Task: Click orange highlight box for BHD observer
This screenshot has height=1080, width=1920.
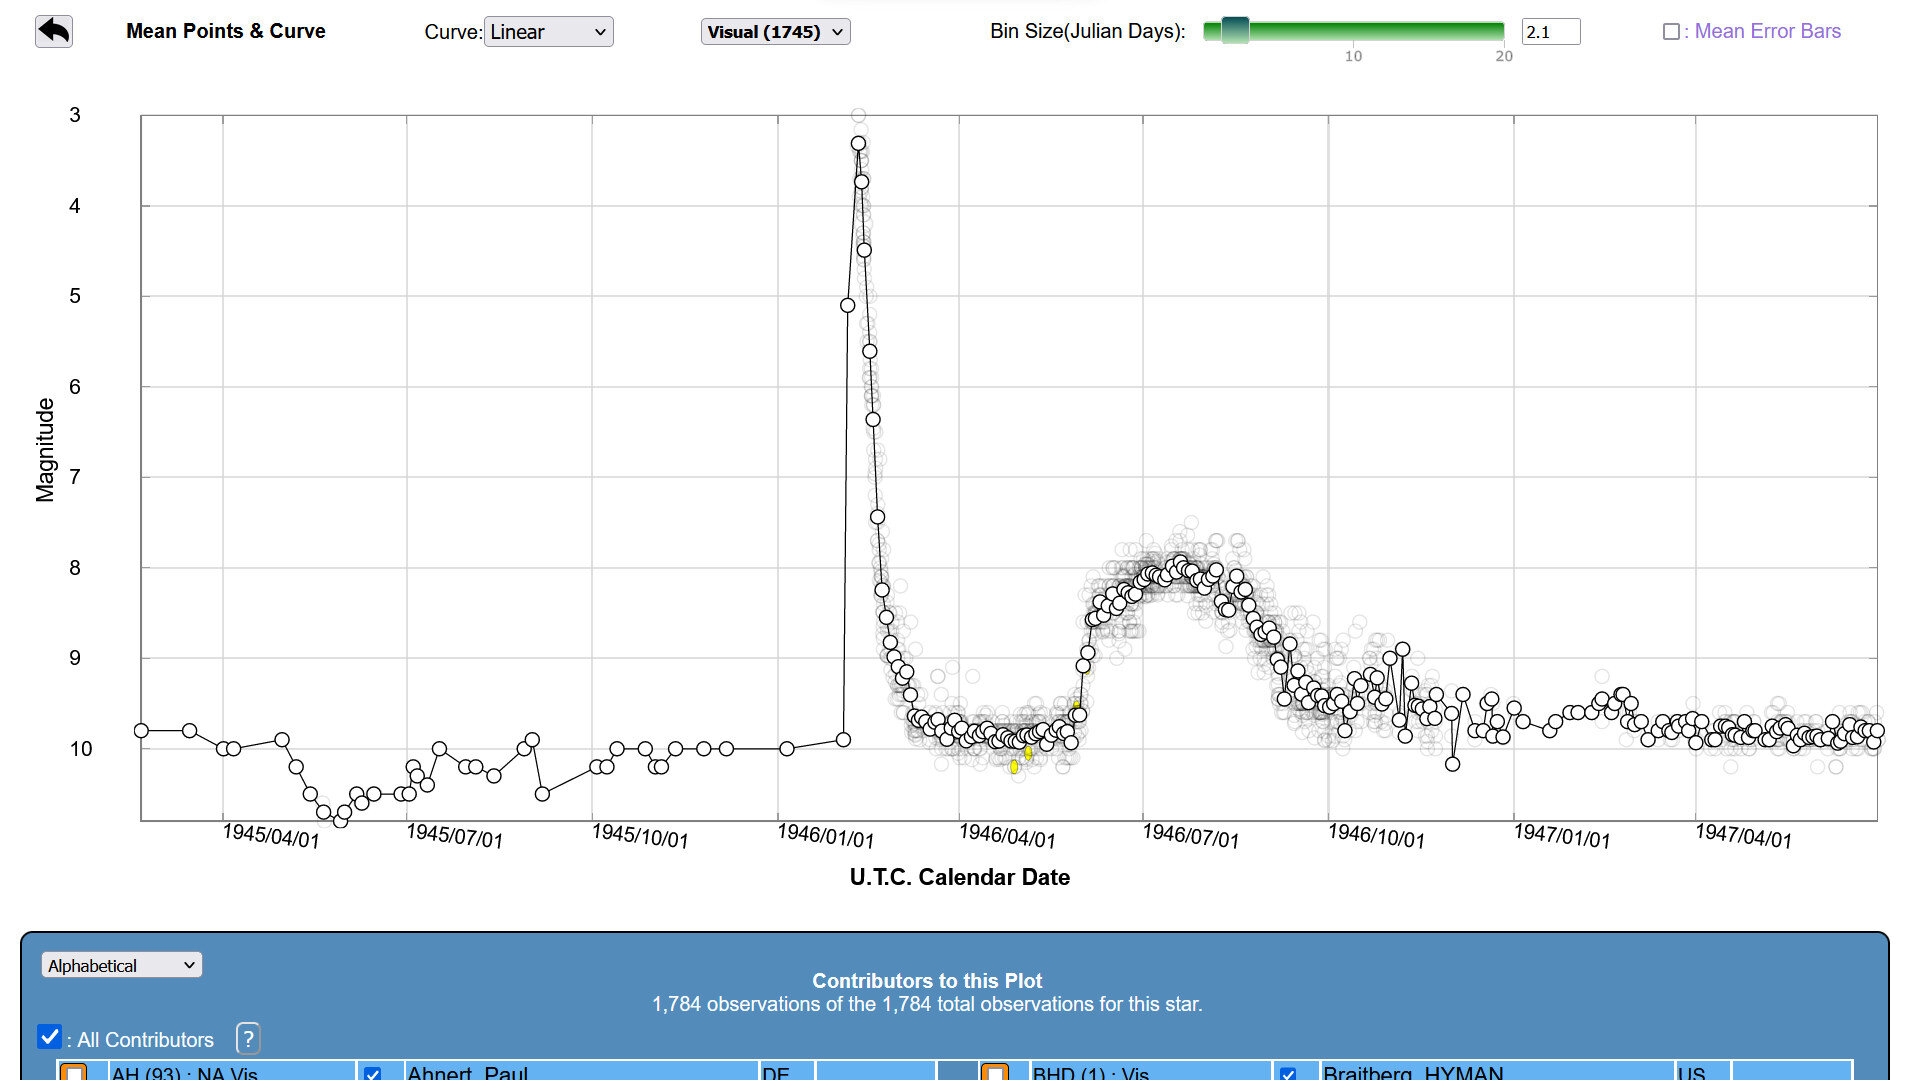Action: (994, 1072)
